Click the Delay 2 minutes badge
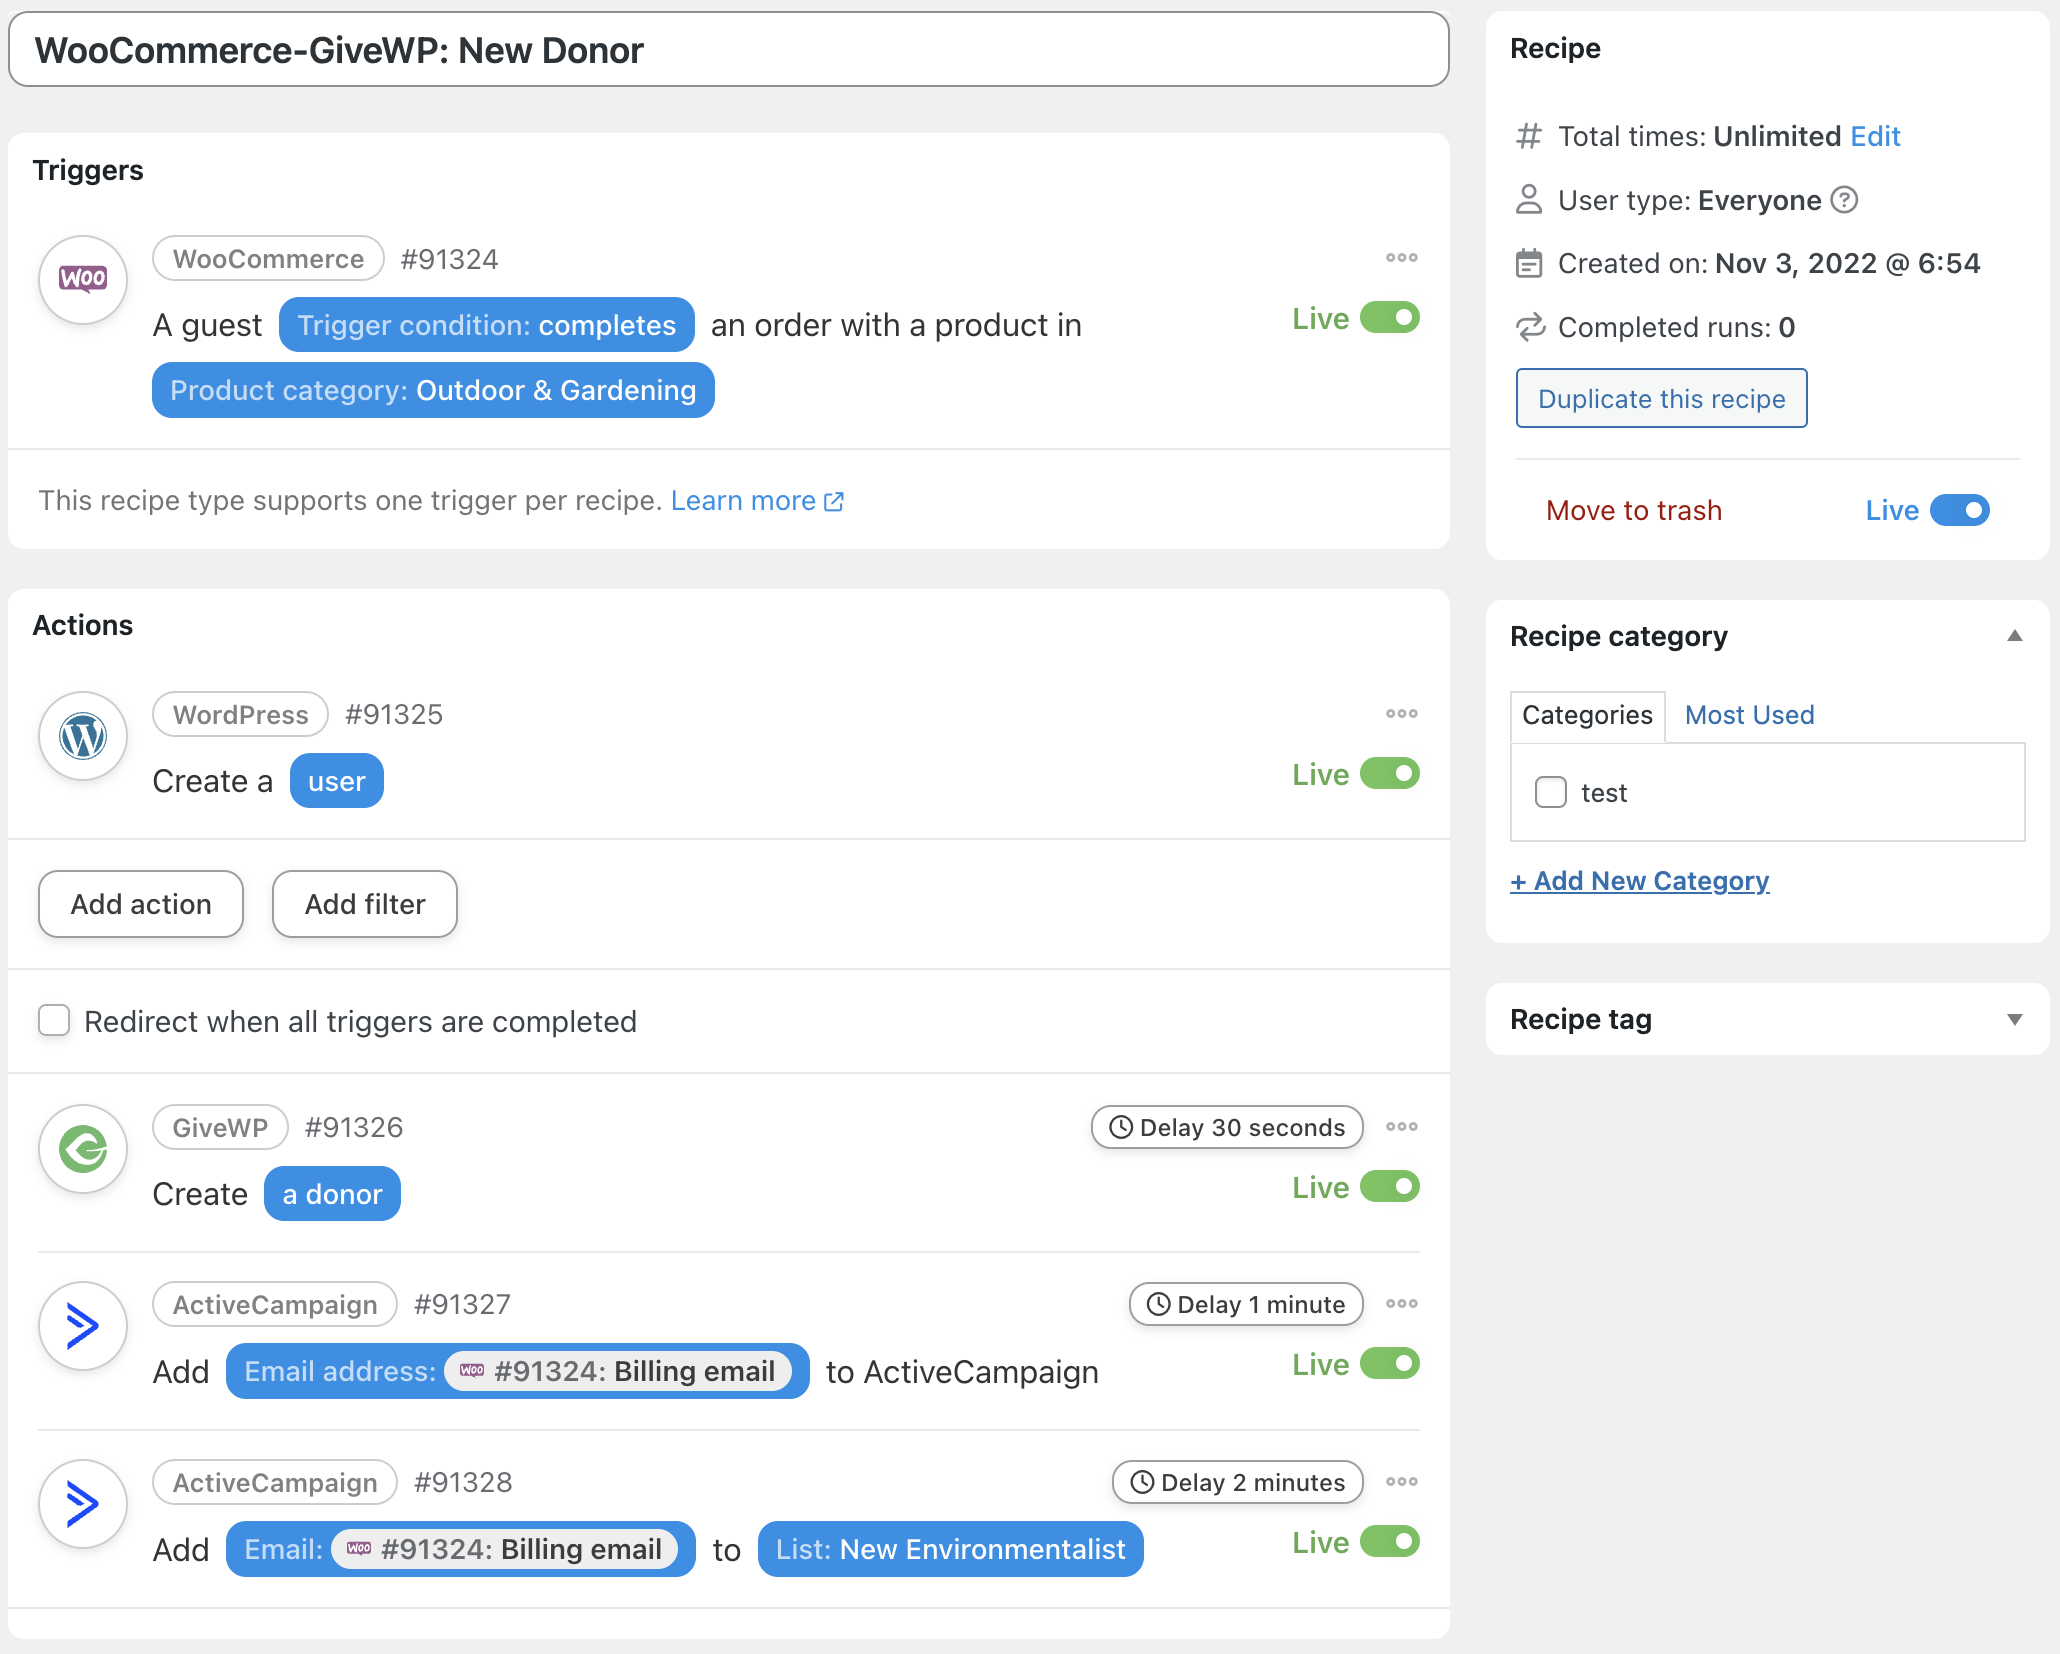The height and width of the screenshot is (1654, 2060). point(1238,1482)
